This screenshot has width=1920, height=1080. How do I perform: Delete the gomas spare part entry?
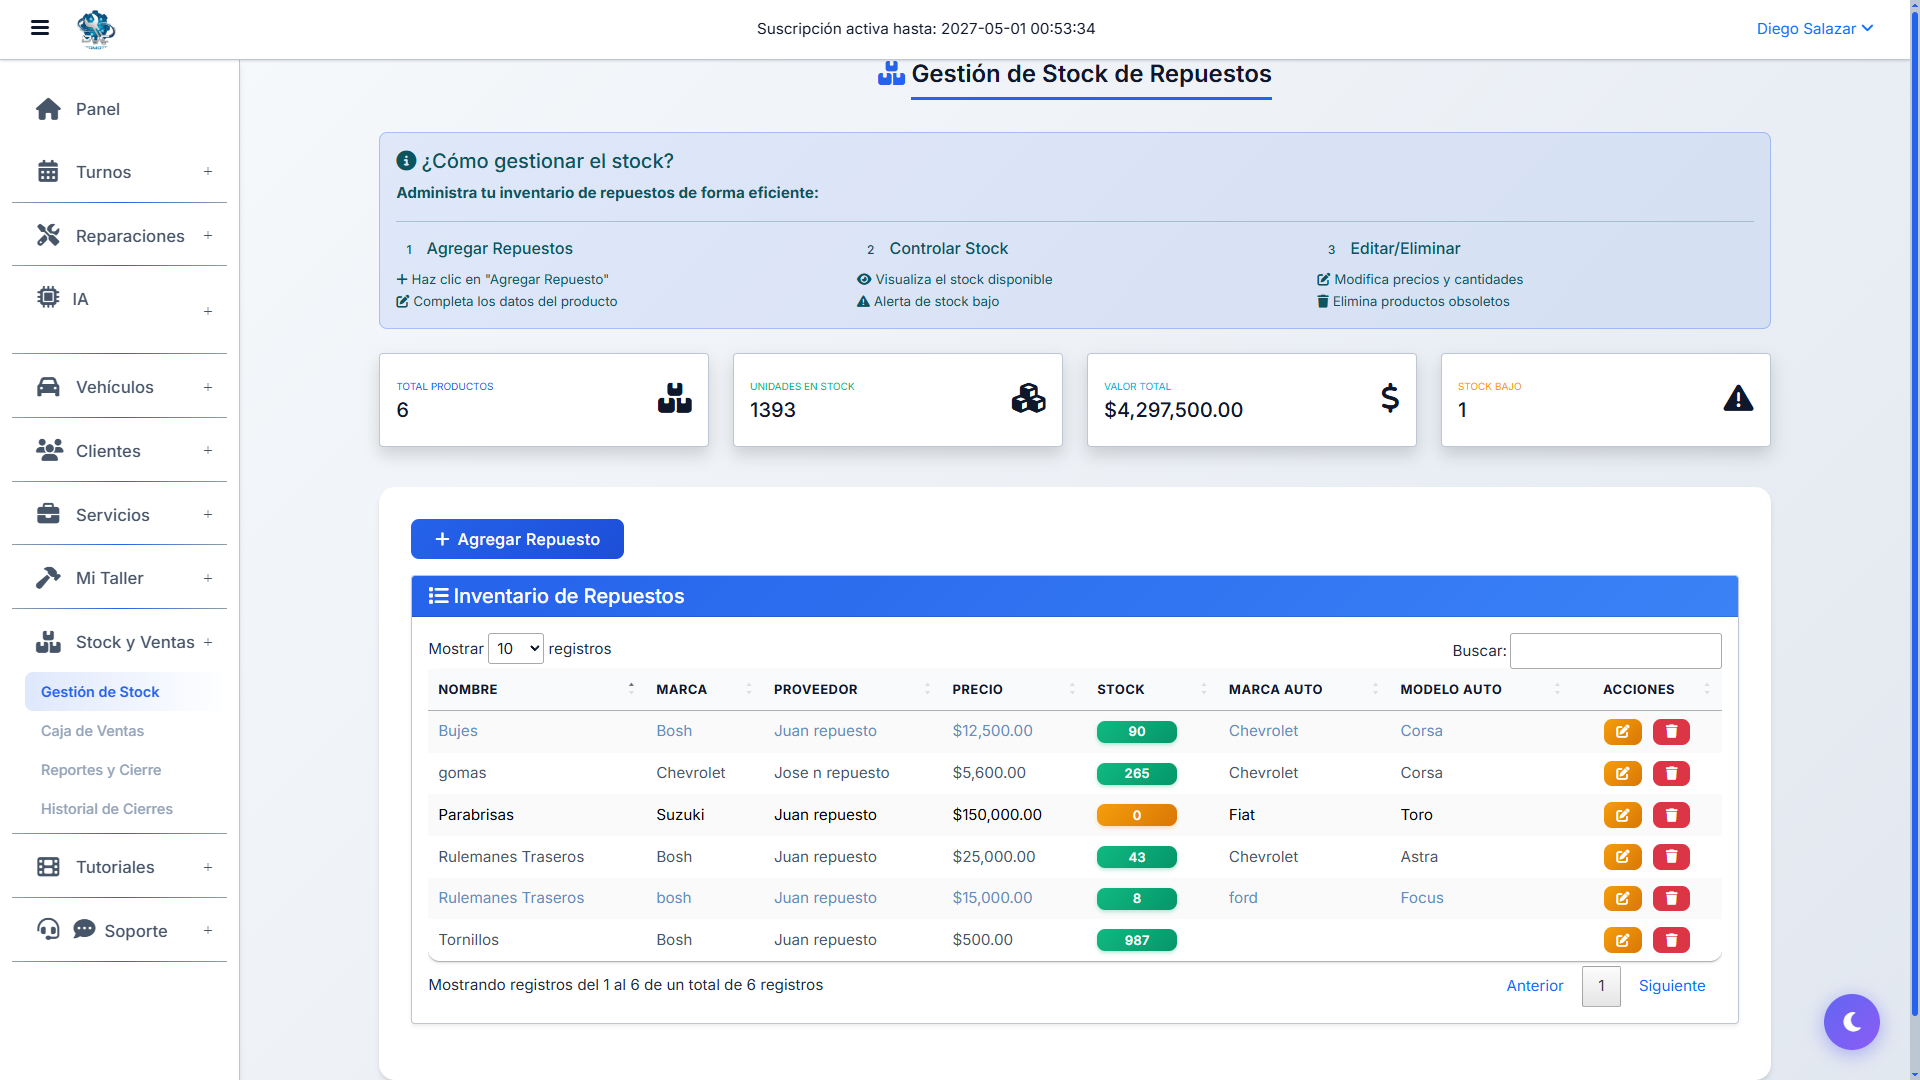[1671, 774]
